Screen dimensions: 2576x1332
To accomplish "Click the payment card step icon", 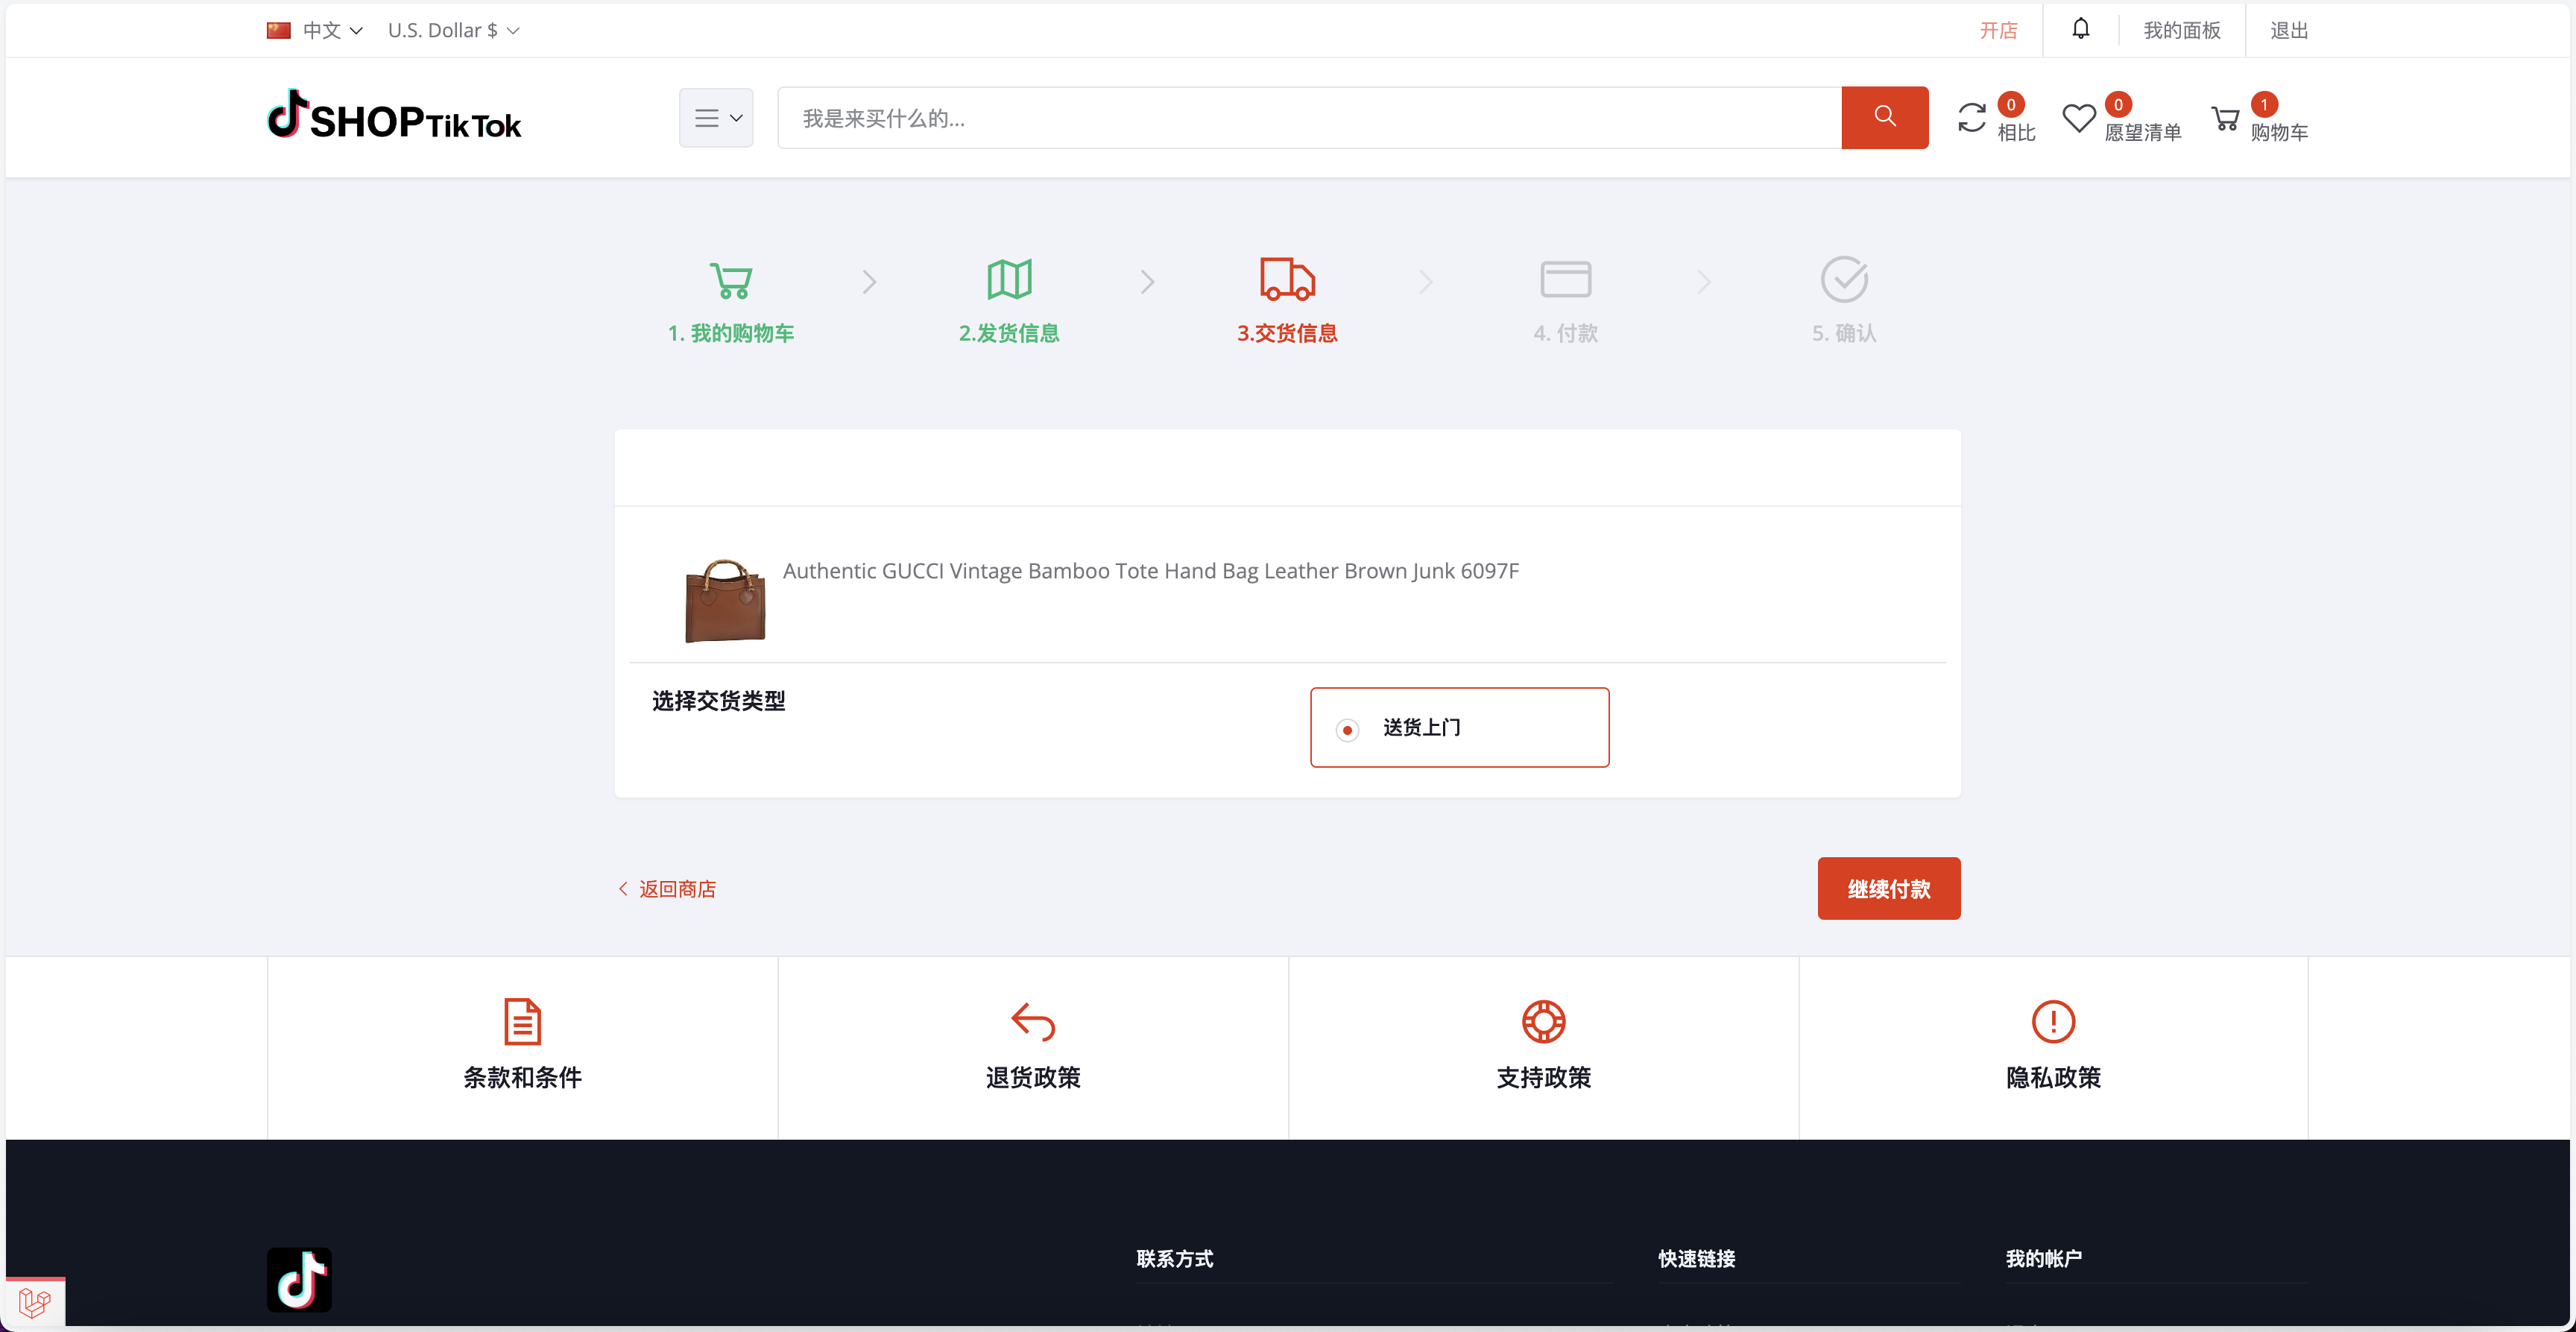I will tap(1565, 279).
